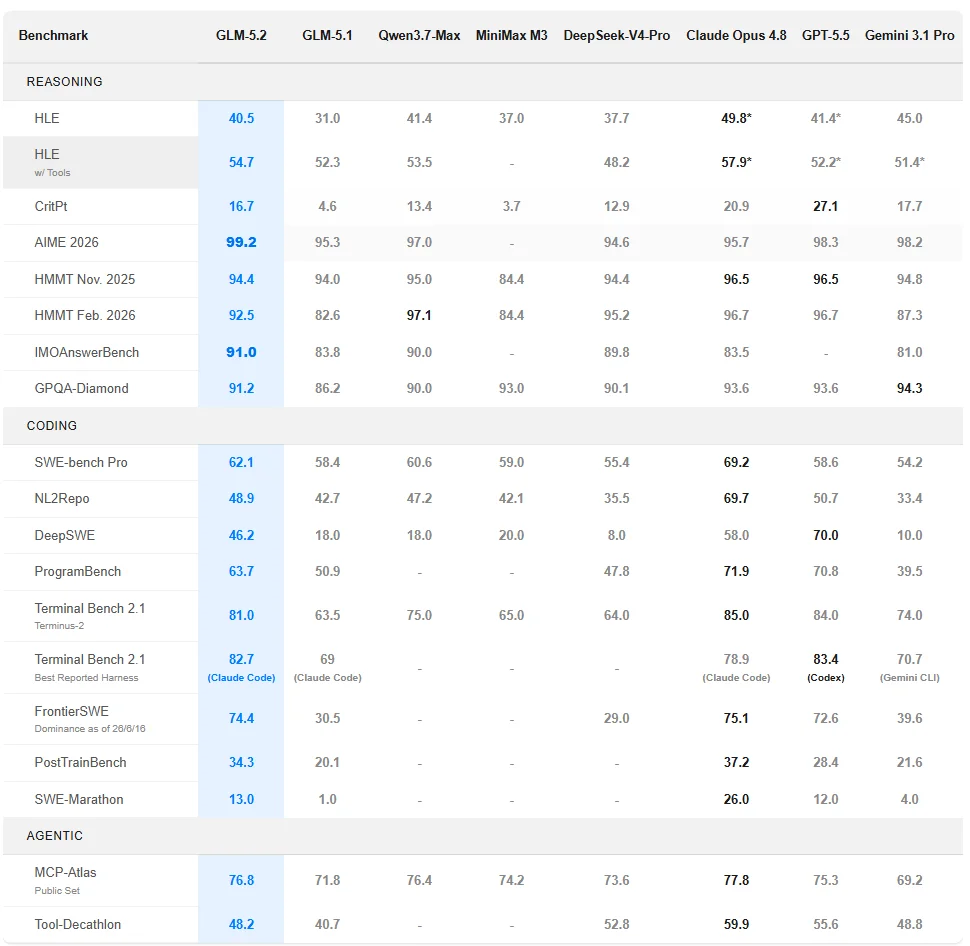The width and height of the screenshot is (970, 946).
Task: Click the DeepSeek-V4-Pro column header
Action: [x=616, y=35]
